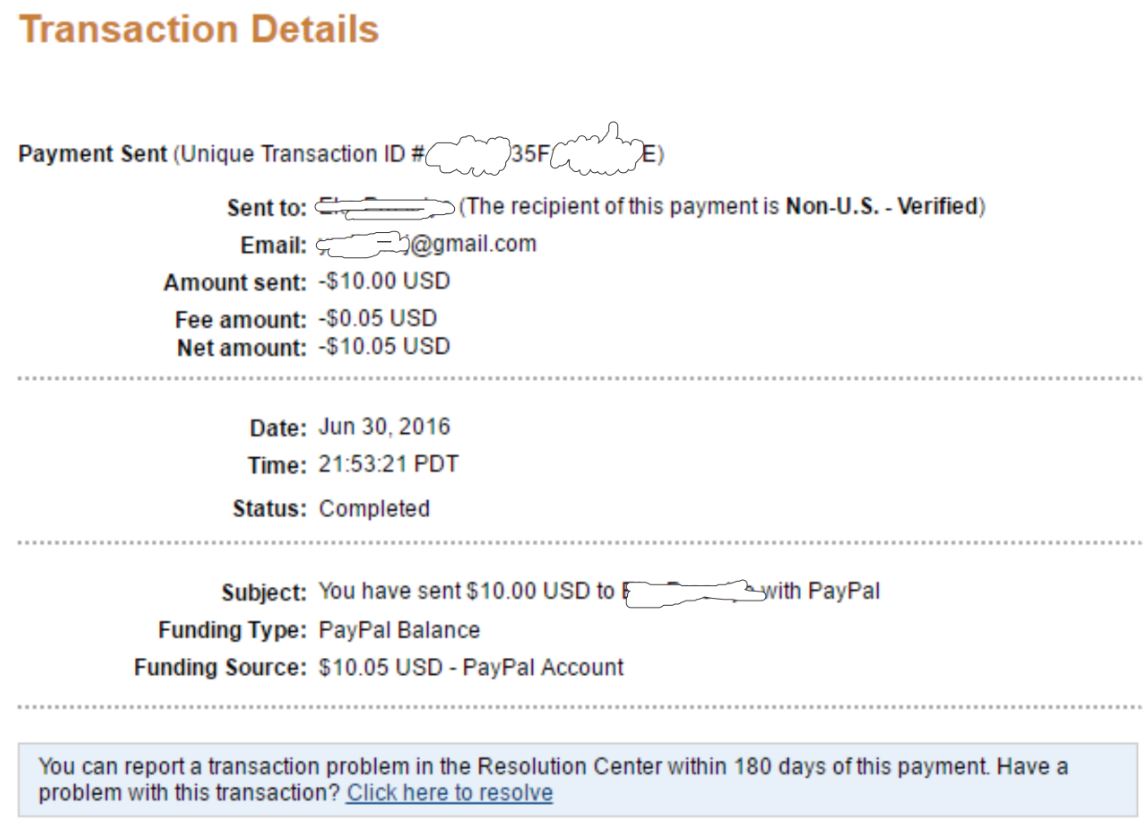Screen dimensions: 1148x836
Task: Click the "PayPal Balance" funding type value
Action: click(x=399, y=631)
